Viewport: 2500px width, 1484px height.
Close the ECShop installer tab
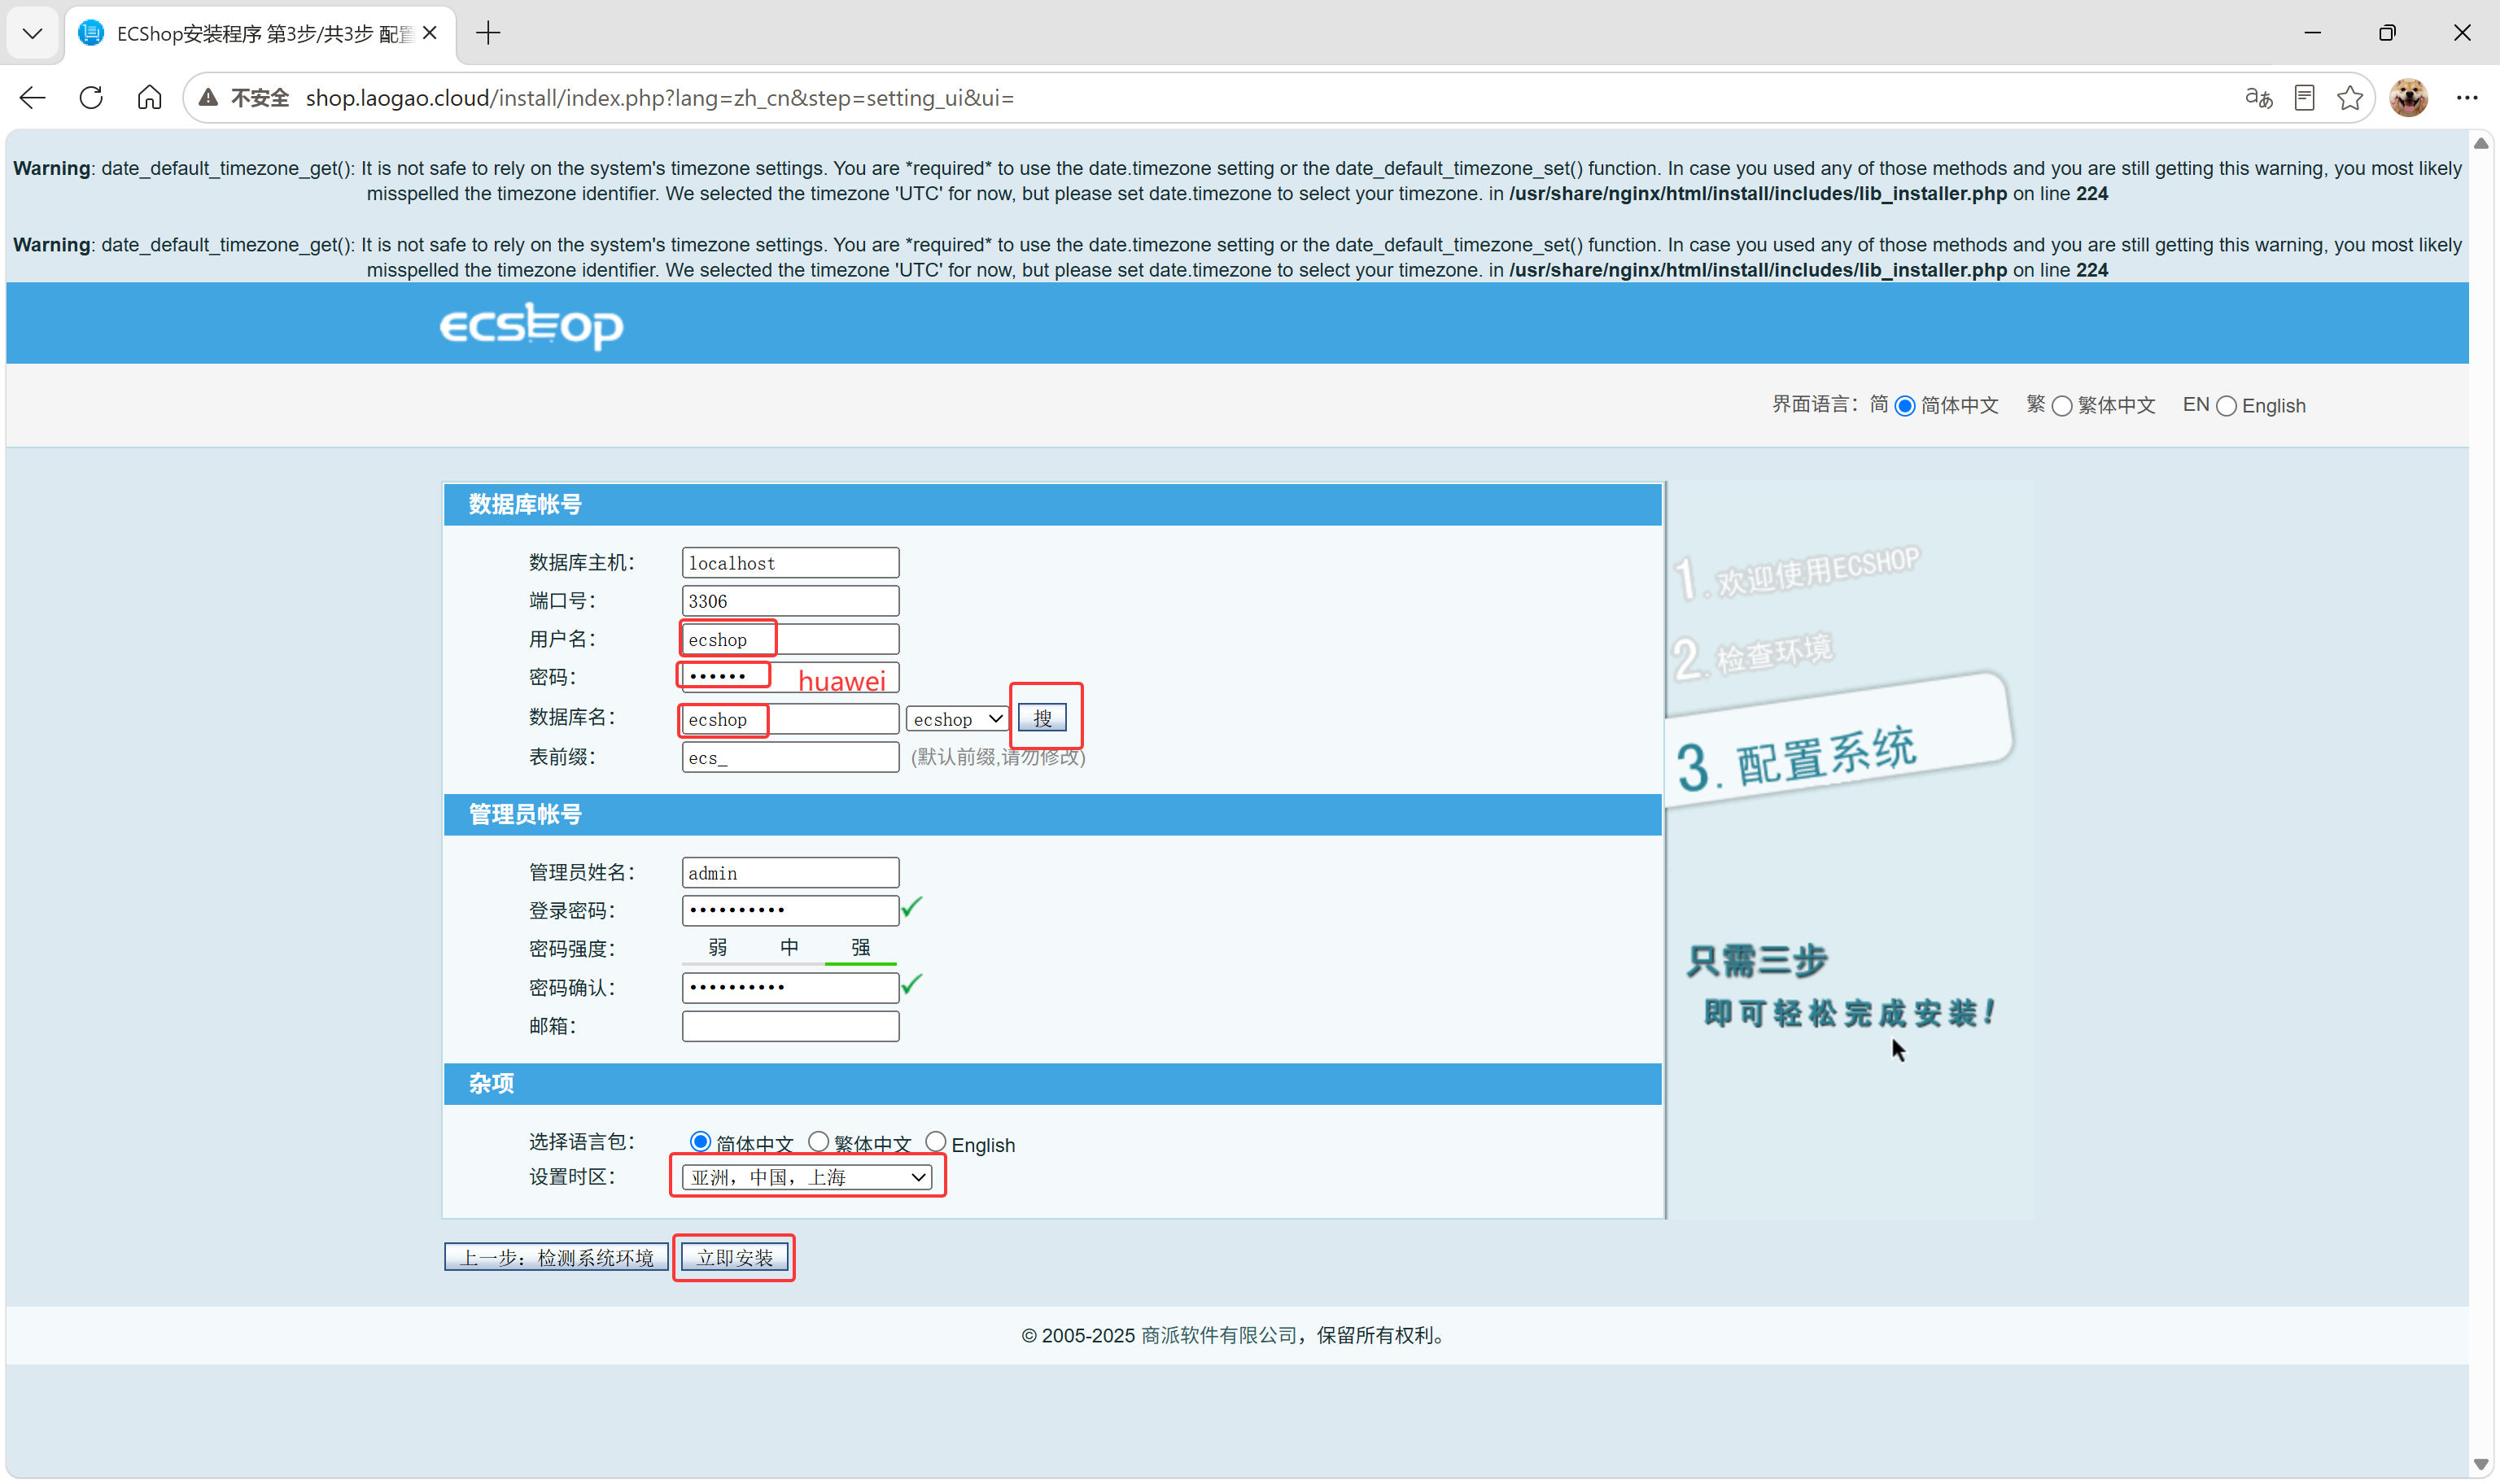tap(430, 33)
